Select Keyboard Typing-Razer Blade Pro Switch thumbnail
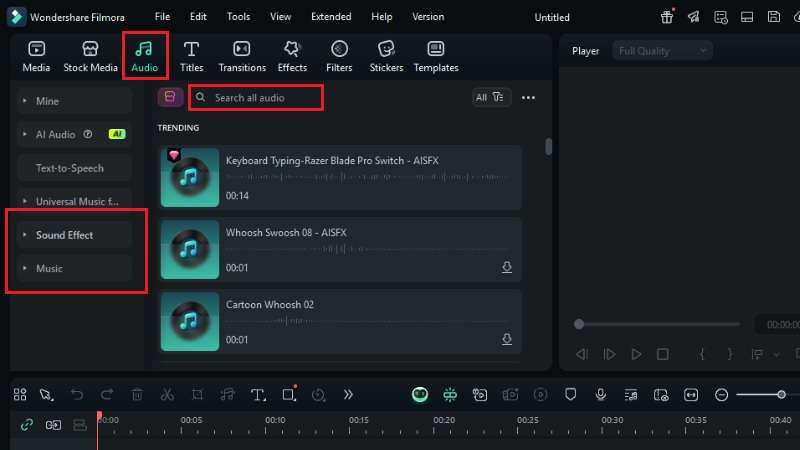The image size is (800, 450). tap(190, 177)
